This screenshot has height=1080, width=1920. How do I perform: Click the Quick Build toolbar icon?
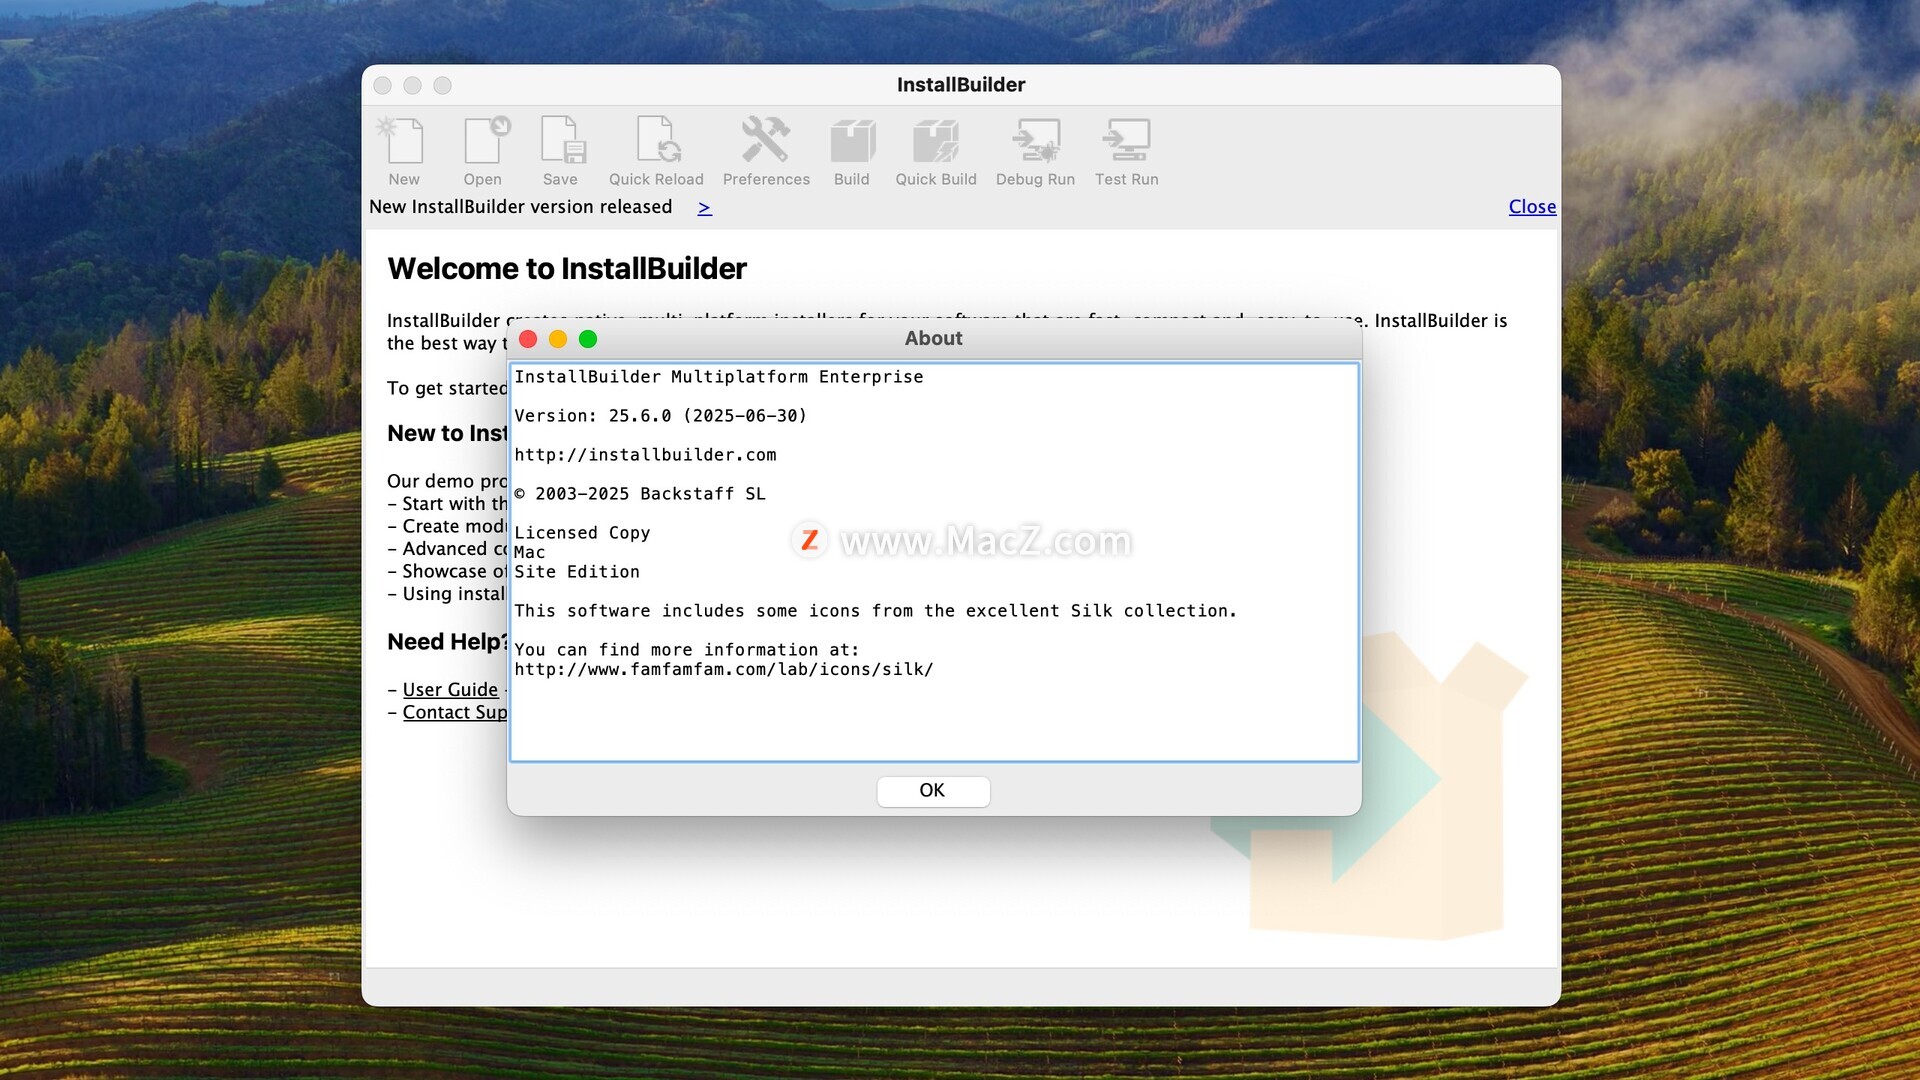(x=936, y=141)
